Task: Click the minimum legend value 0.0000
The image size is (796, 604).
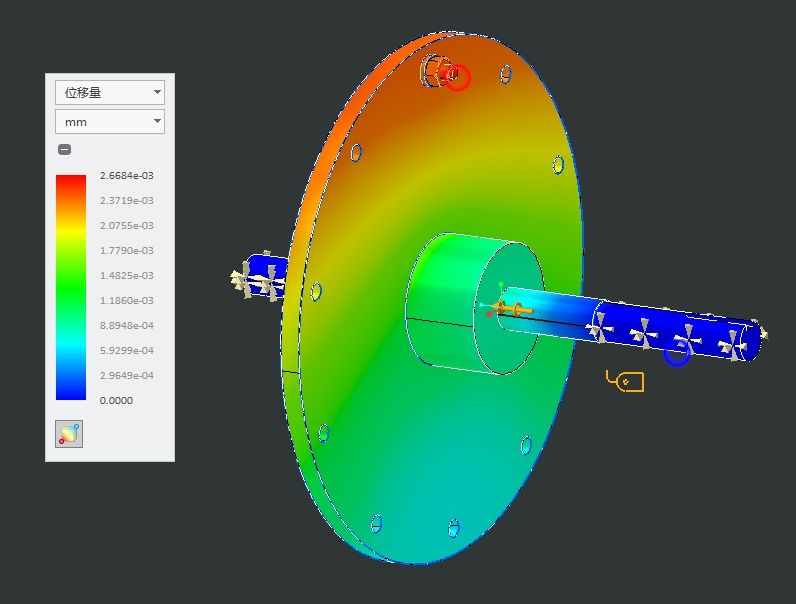Action: 116,401
